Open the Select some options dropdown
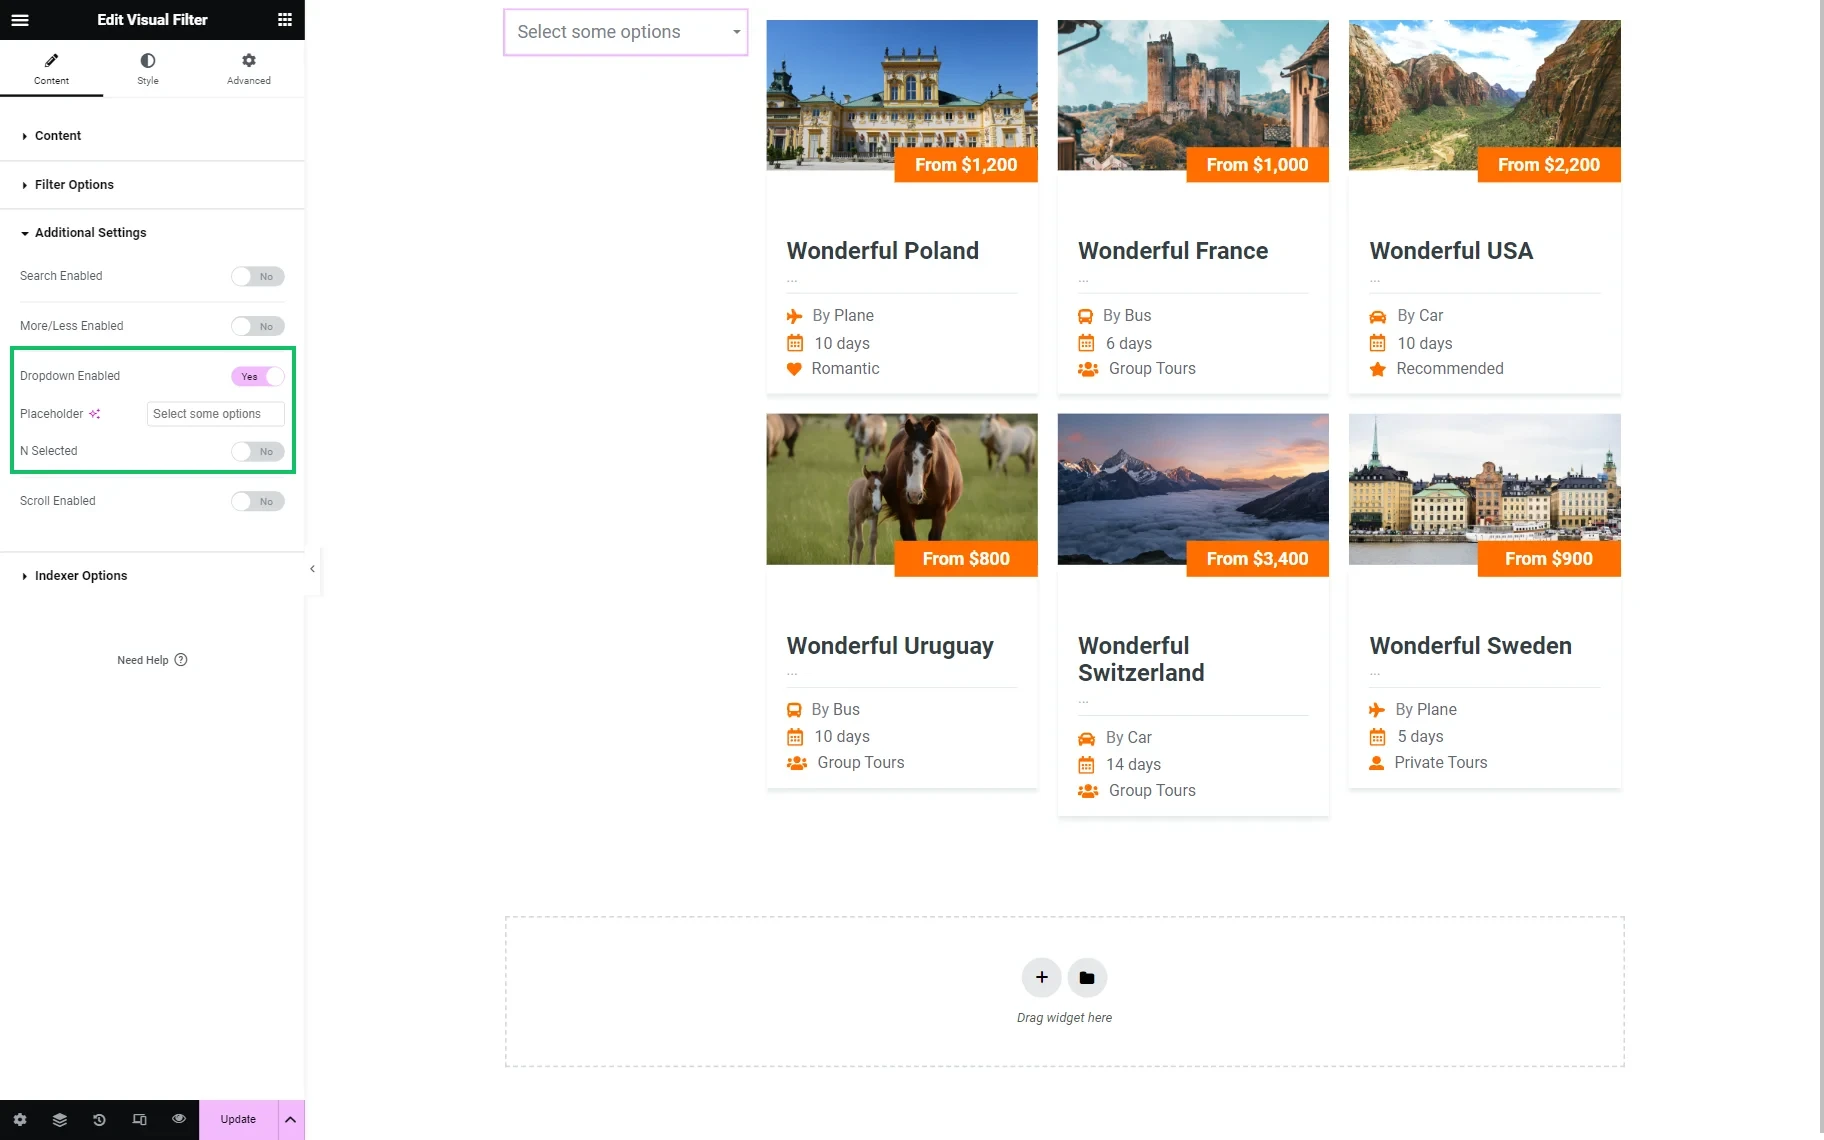 click(x=626, y=32)
